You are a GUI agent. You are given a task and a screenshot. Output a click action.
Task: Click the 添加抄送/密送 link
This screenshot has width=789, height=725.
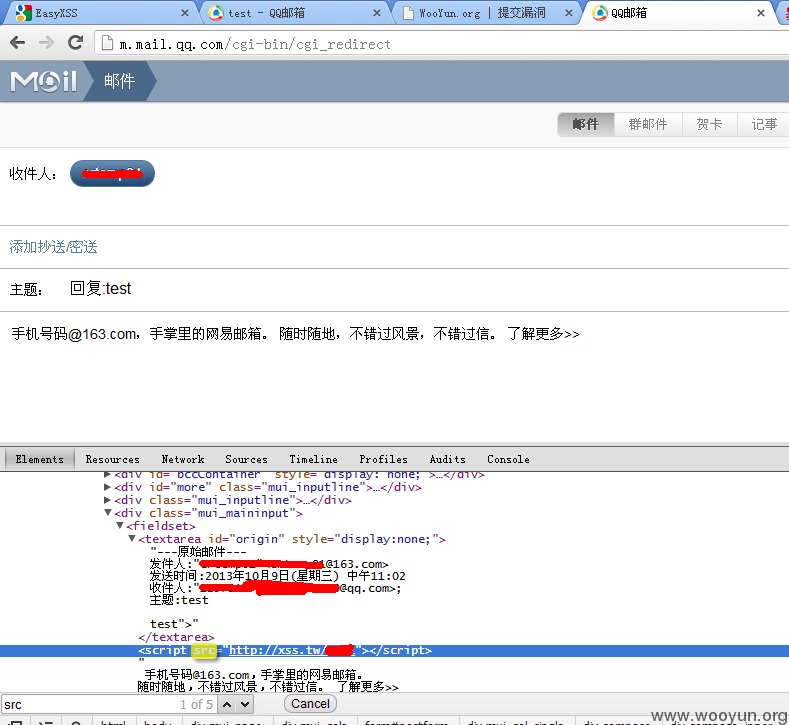pos(53,247)
